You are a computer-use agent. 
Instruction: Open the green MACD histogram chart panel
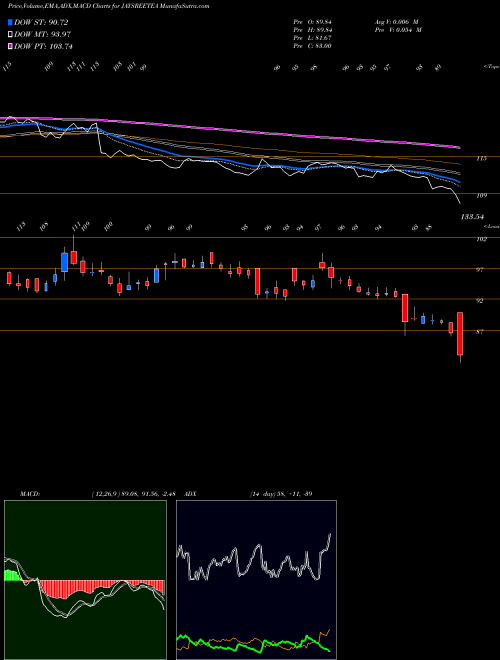click(x=85, y=580)
